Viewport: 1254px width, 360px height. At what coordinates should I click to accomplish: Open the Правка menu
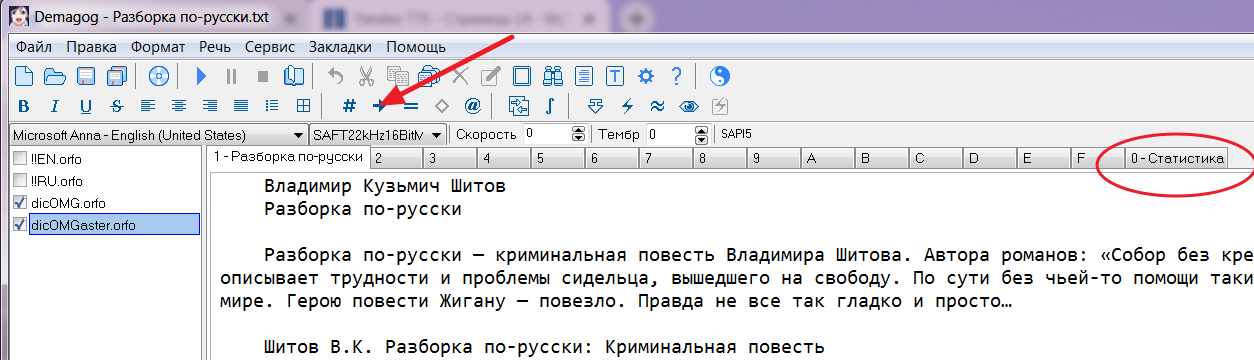point(92,46)
